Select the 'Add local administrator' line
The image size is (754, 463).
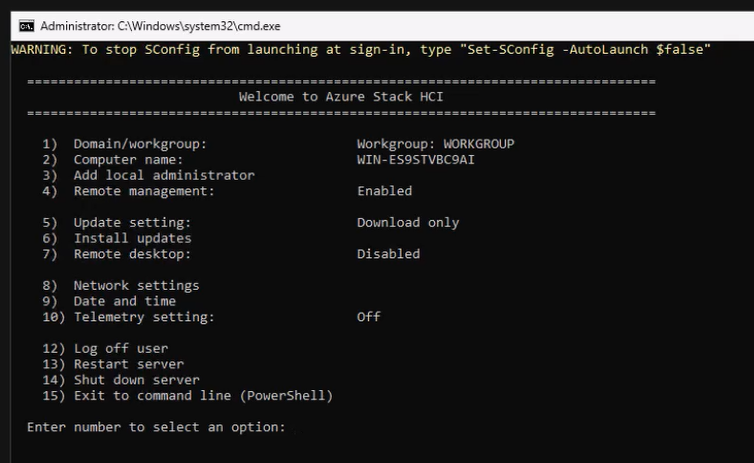(x=148, y=175)
